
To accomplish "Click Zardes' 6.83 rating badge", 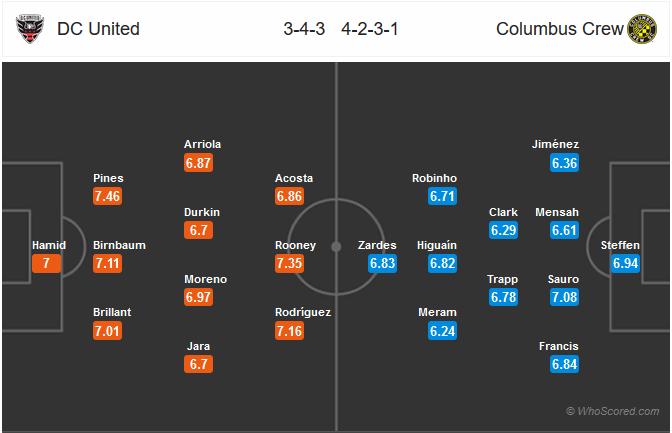I will 382,263.
